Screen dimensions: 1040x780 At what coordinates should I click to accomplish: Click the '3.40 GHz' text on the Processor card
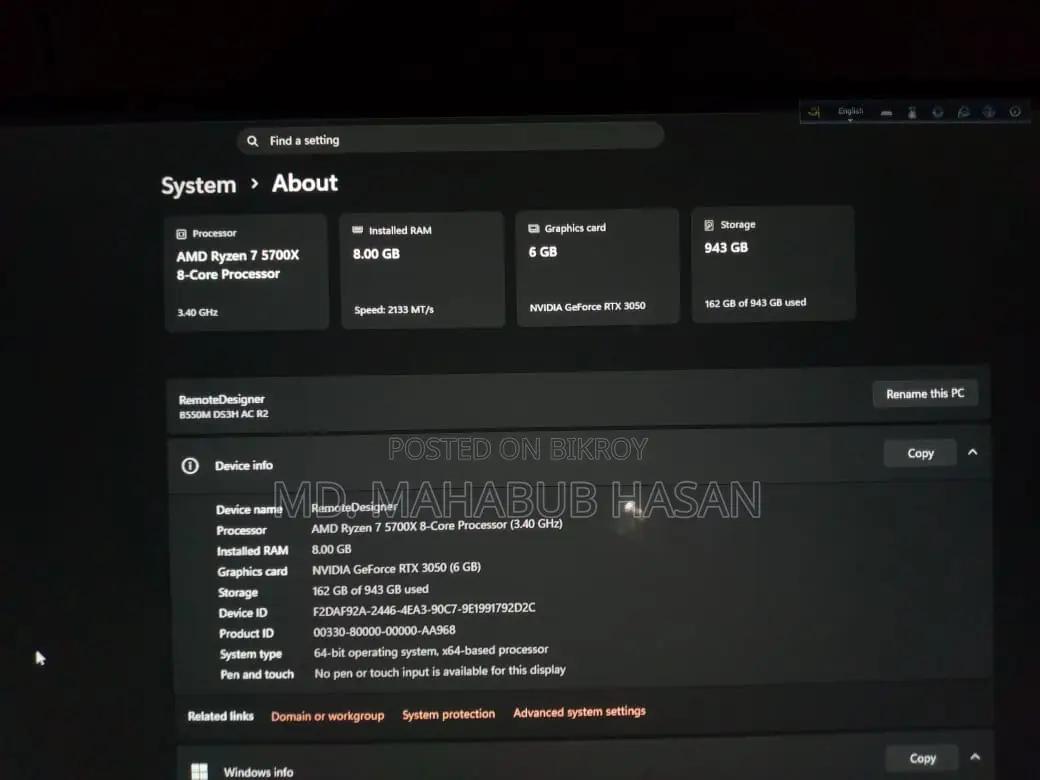pyautogui.click(x=197, y=312)
